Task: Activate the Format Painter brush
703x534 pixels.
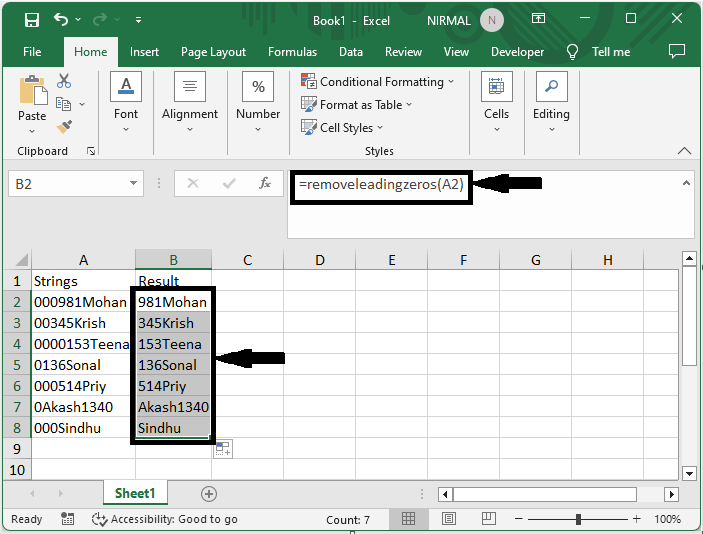Action: pos(64,126)
